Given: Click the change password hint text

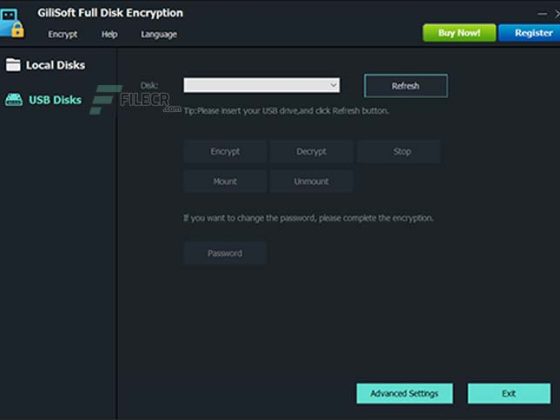Looking at the screenshot, I should tap(308, 218).
